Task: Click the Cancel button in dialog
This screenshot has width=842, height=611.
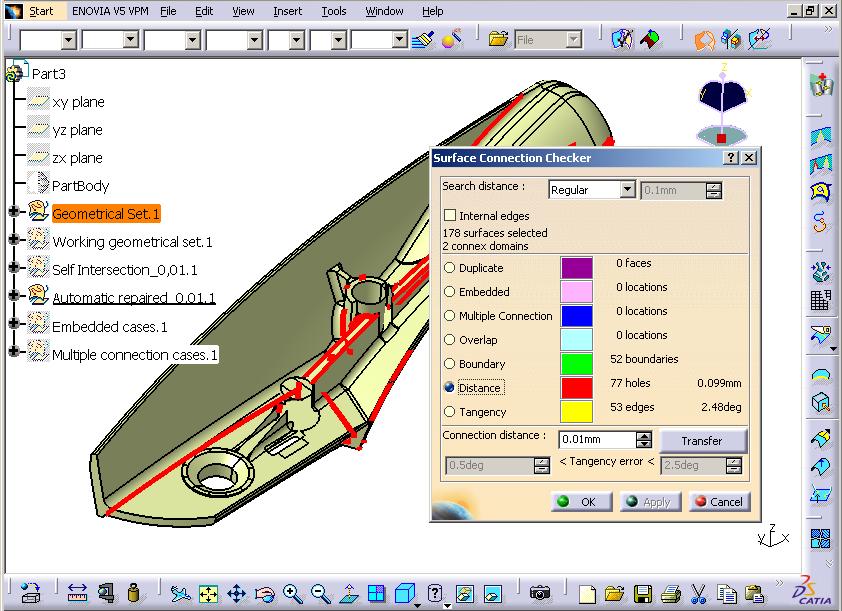Action: [720, 501]
